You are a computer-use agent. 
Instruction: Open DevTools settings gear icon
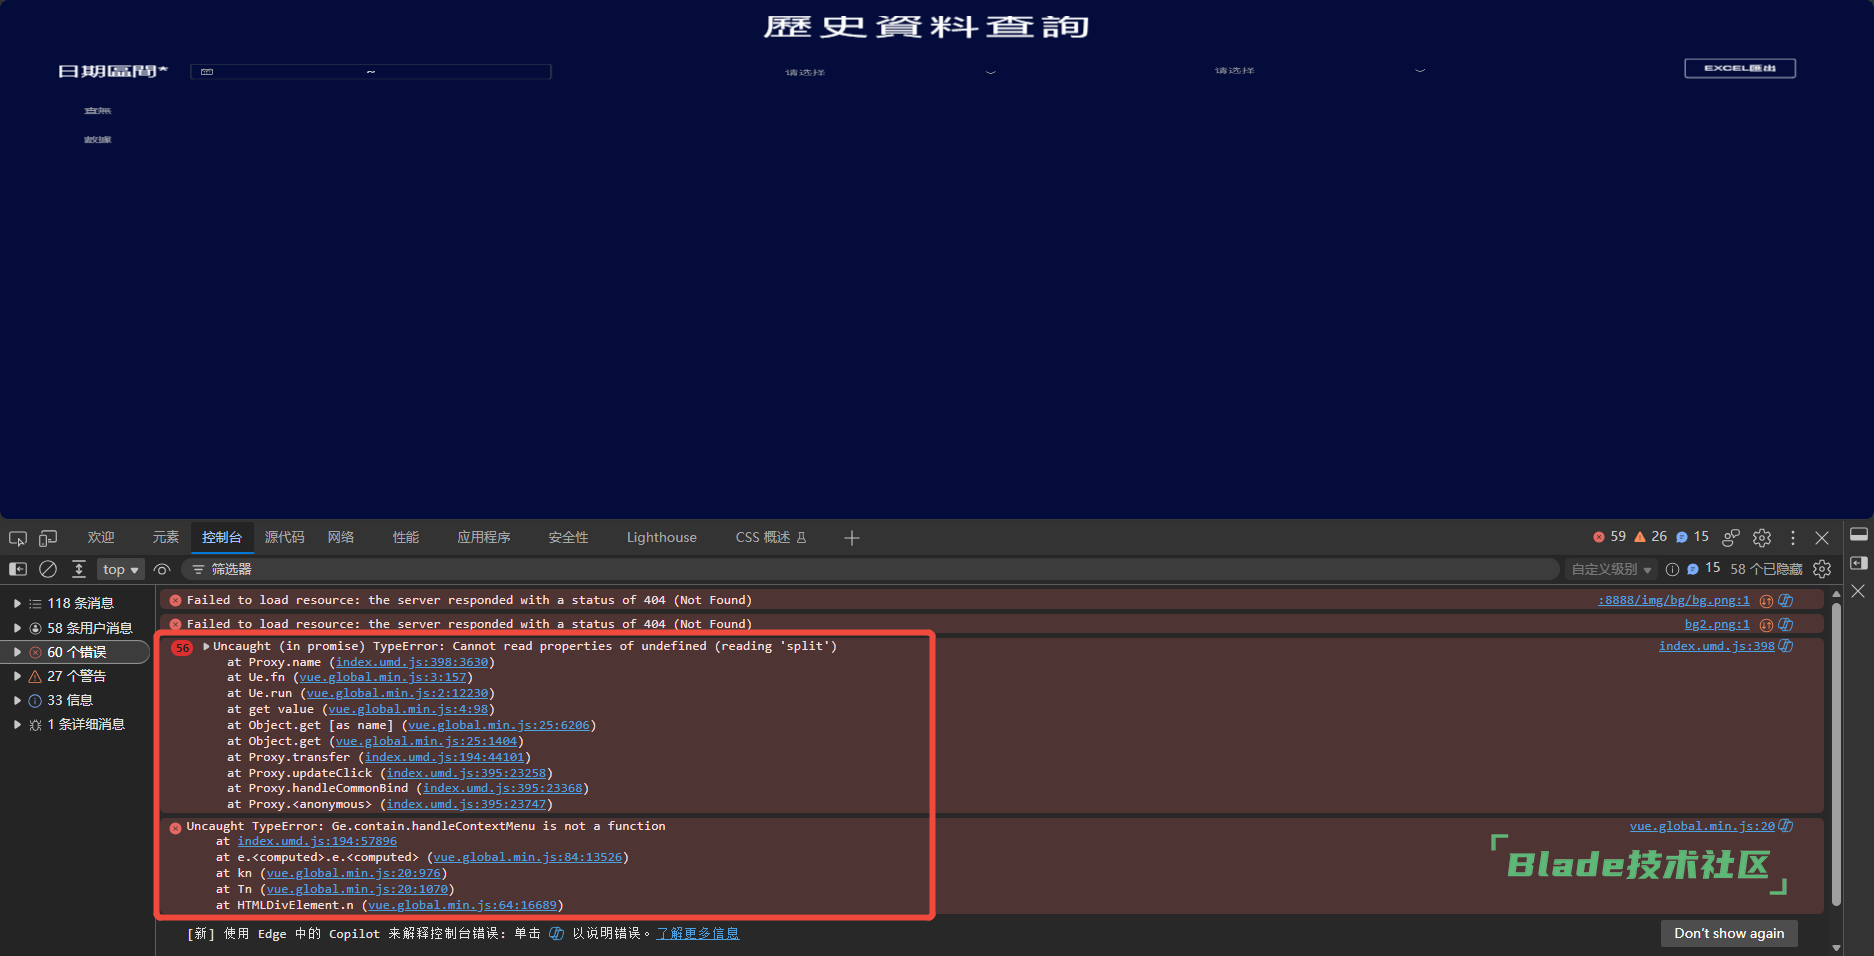pos(1762,538)
